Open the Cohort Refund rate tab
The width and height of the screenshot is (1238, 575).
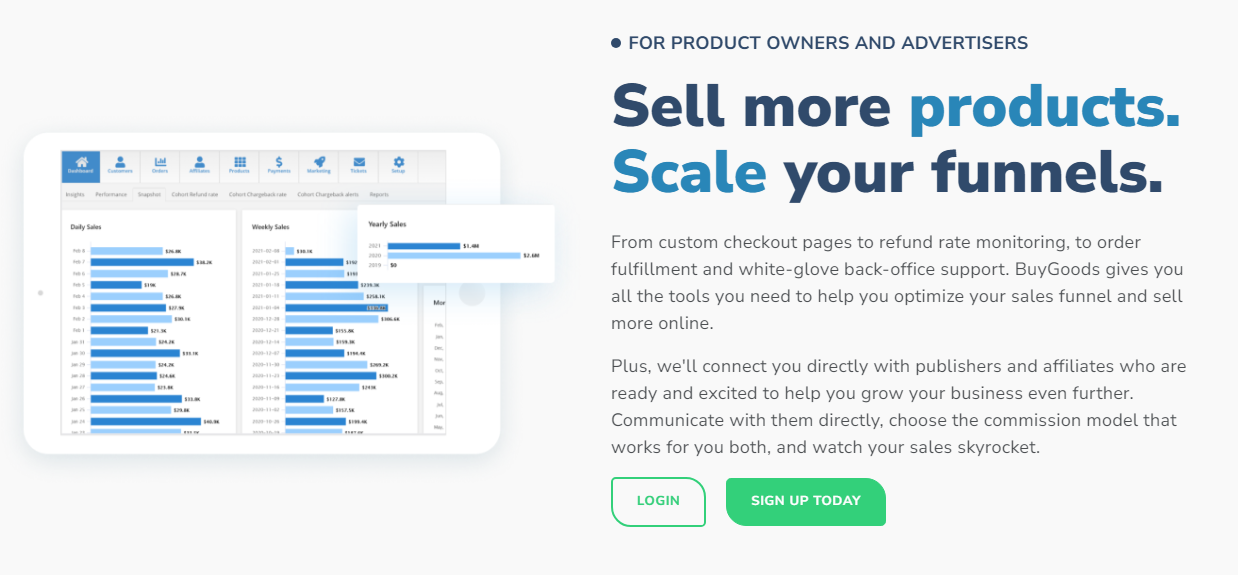pyautogui.click(x=195, y=194)
